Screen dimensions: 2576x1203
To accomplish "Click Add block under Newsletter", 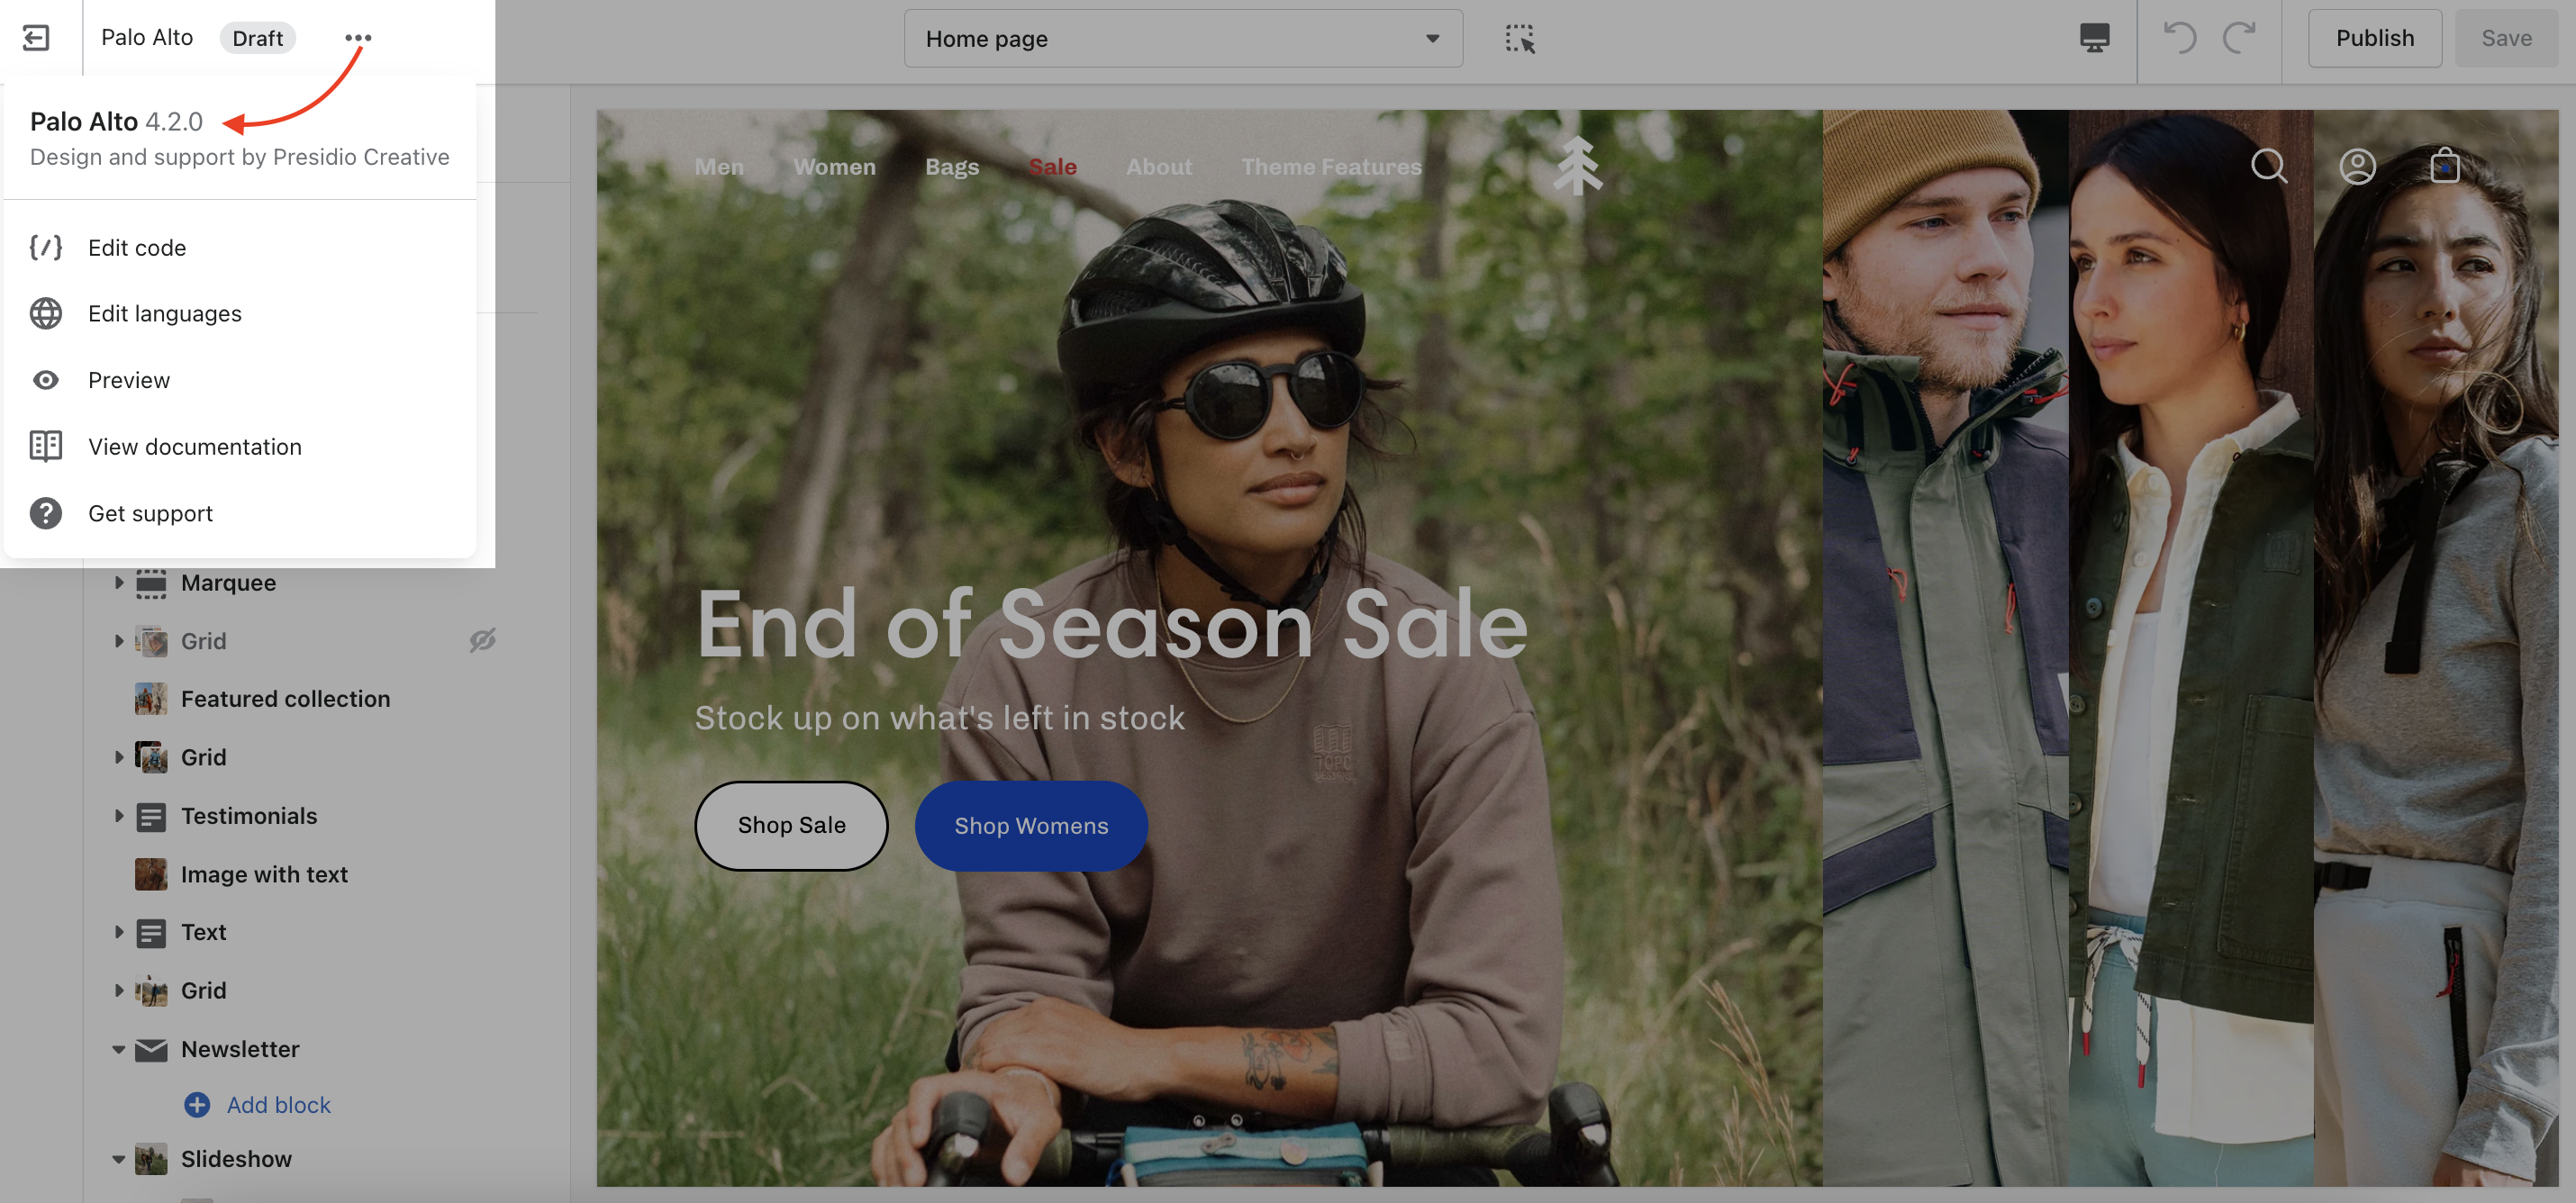I will [x=278, y=1105].
